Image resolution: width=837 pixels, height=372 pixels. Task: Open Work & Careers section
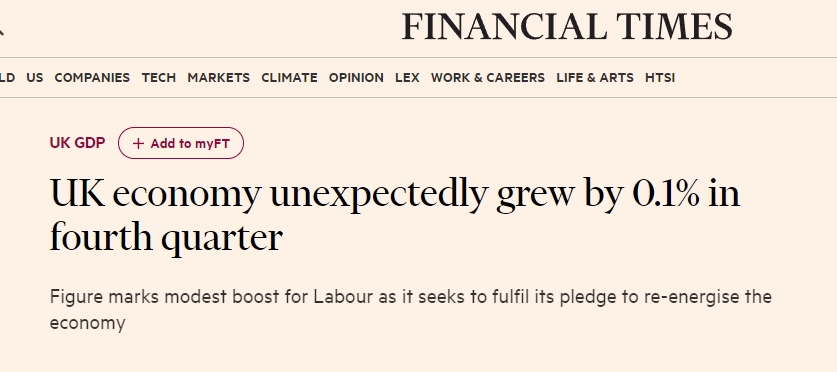(x=488, y=78)
